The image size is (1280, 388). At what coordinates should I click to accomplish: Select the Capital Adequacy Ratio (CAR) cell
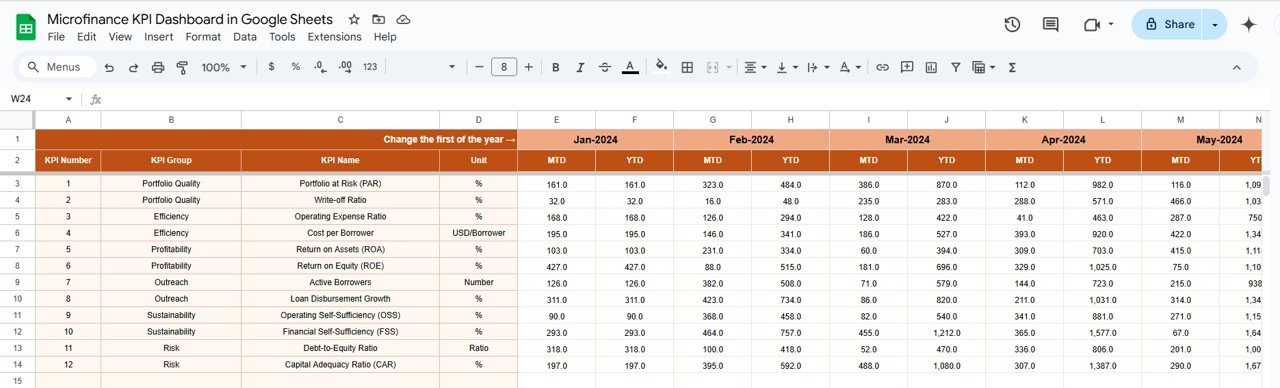(340, 364)
